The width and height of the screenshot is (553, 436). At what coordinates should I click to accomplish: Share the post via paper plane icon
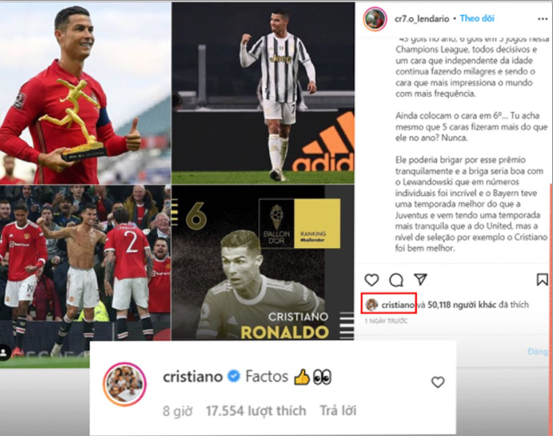[420, 279]
